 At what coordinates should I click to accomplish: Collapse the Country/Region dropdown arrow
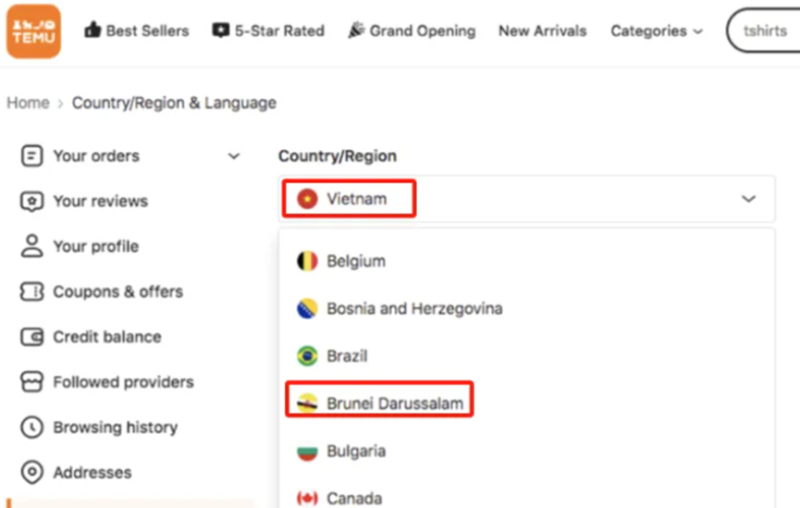pos(748,199)
